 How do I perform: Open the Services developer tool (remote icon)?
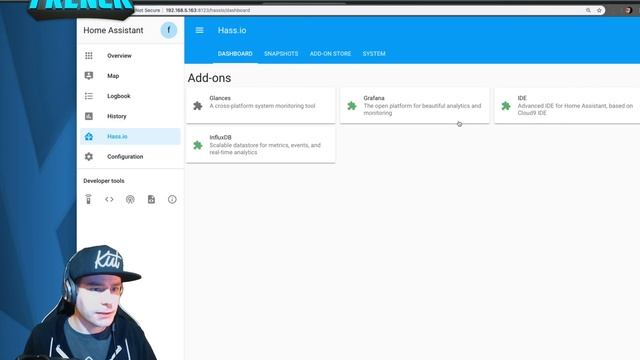point(88,199)
